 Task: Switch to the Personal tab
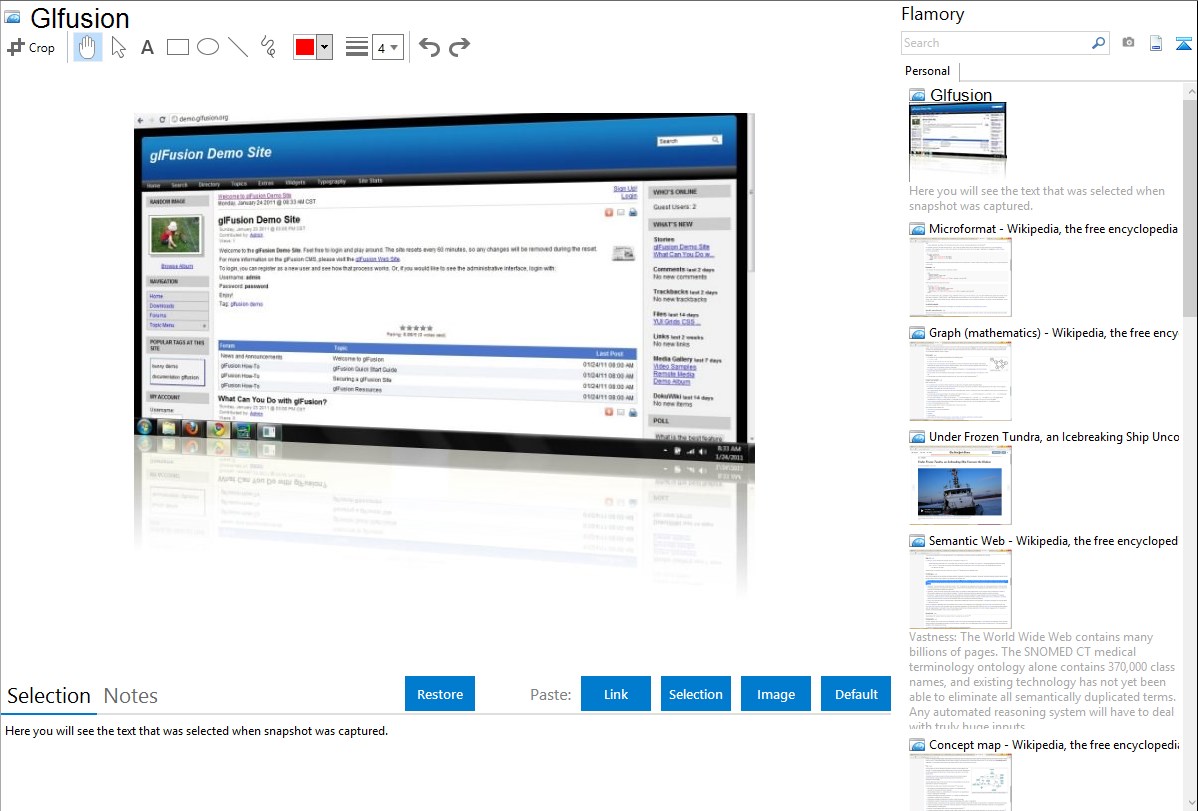pos(927,71)
